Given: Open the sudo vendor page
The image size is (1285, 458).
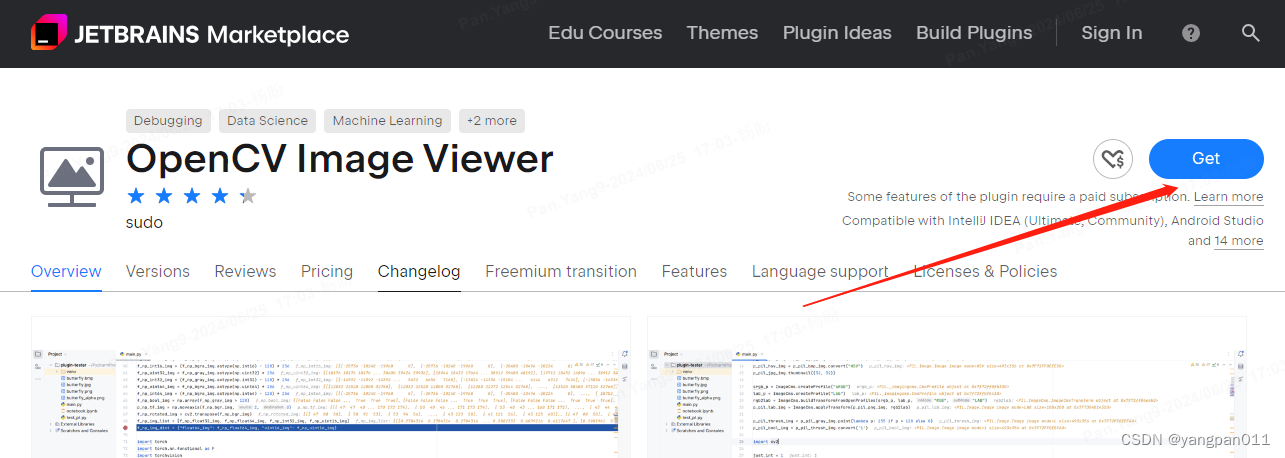Looking at the screenshot, I should [144, 222].
